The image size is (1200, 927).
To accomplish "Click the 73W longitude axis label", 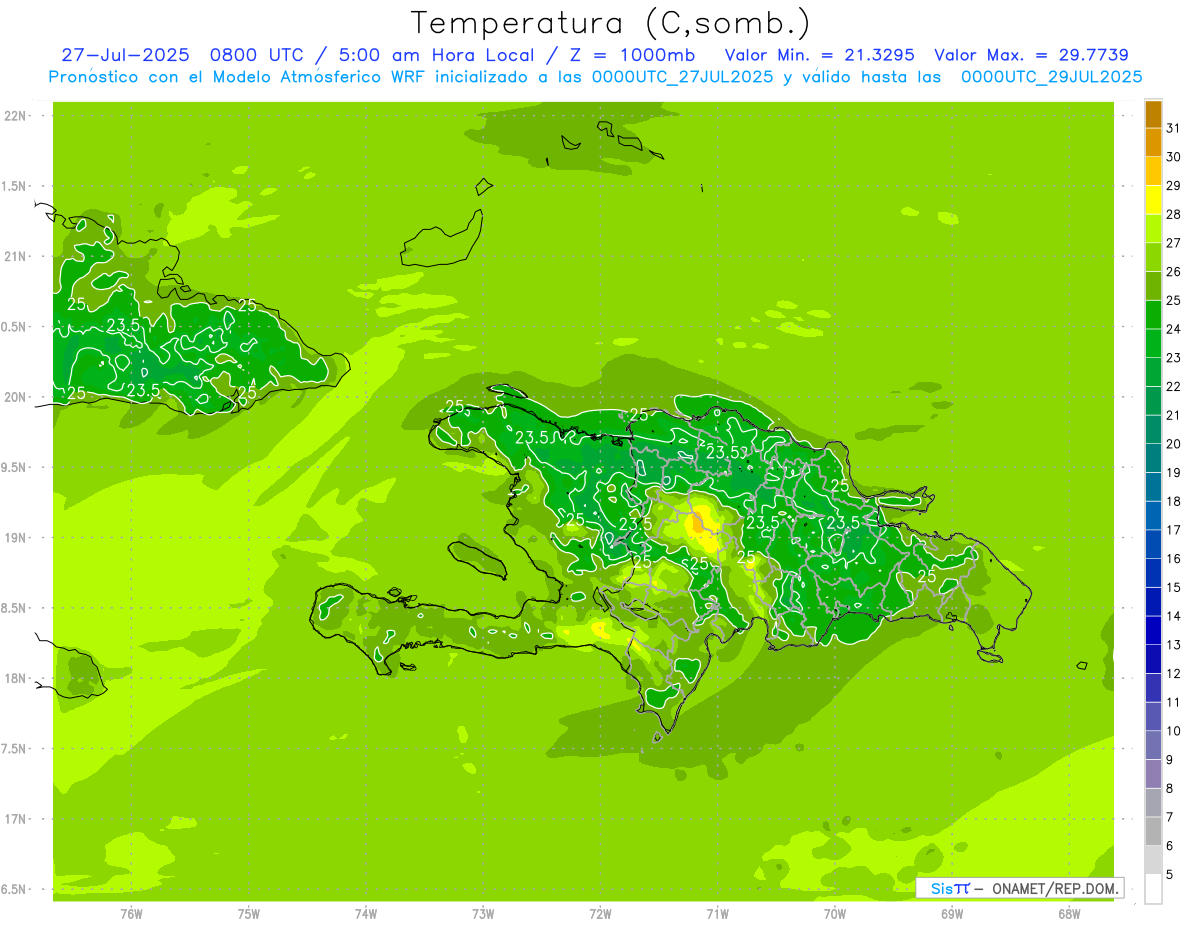I will click(x=483, y=913).
